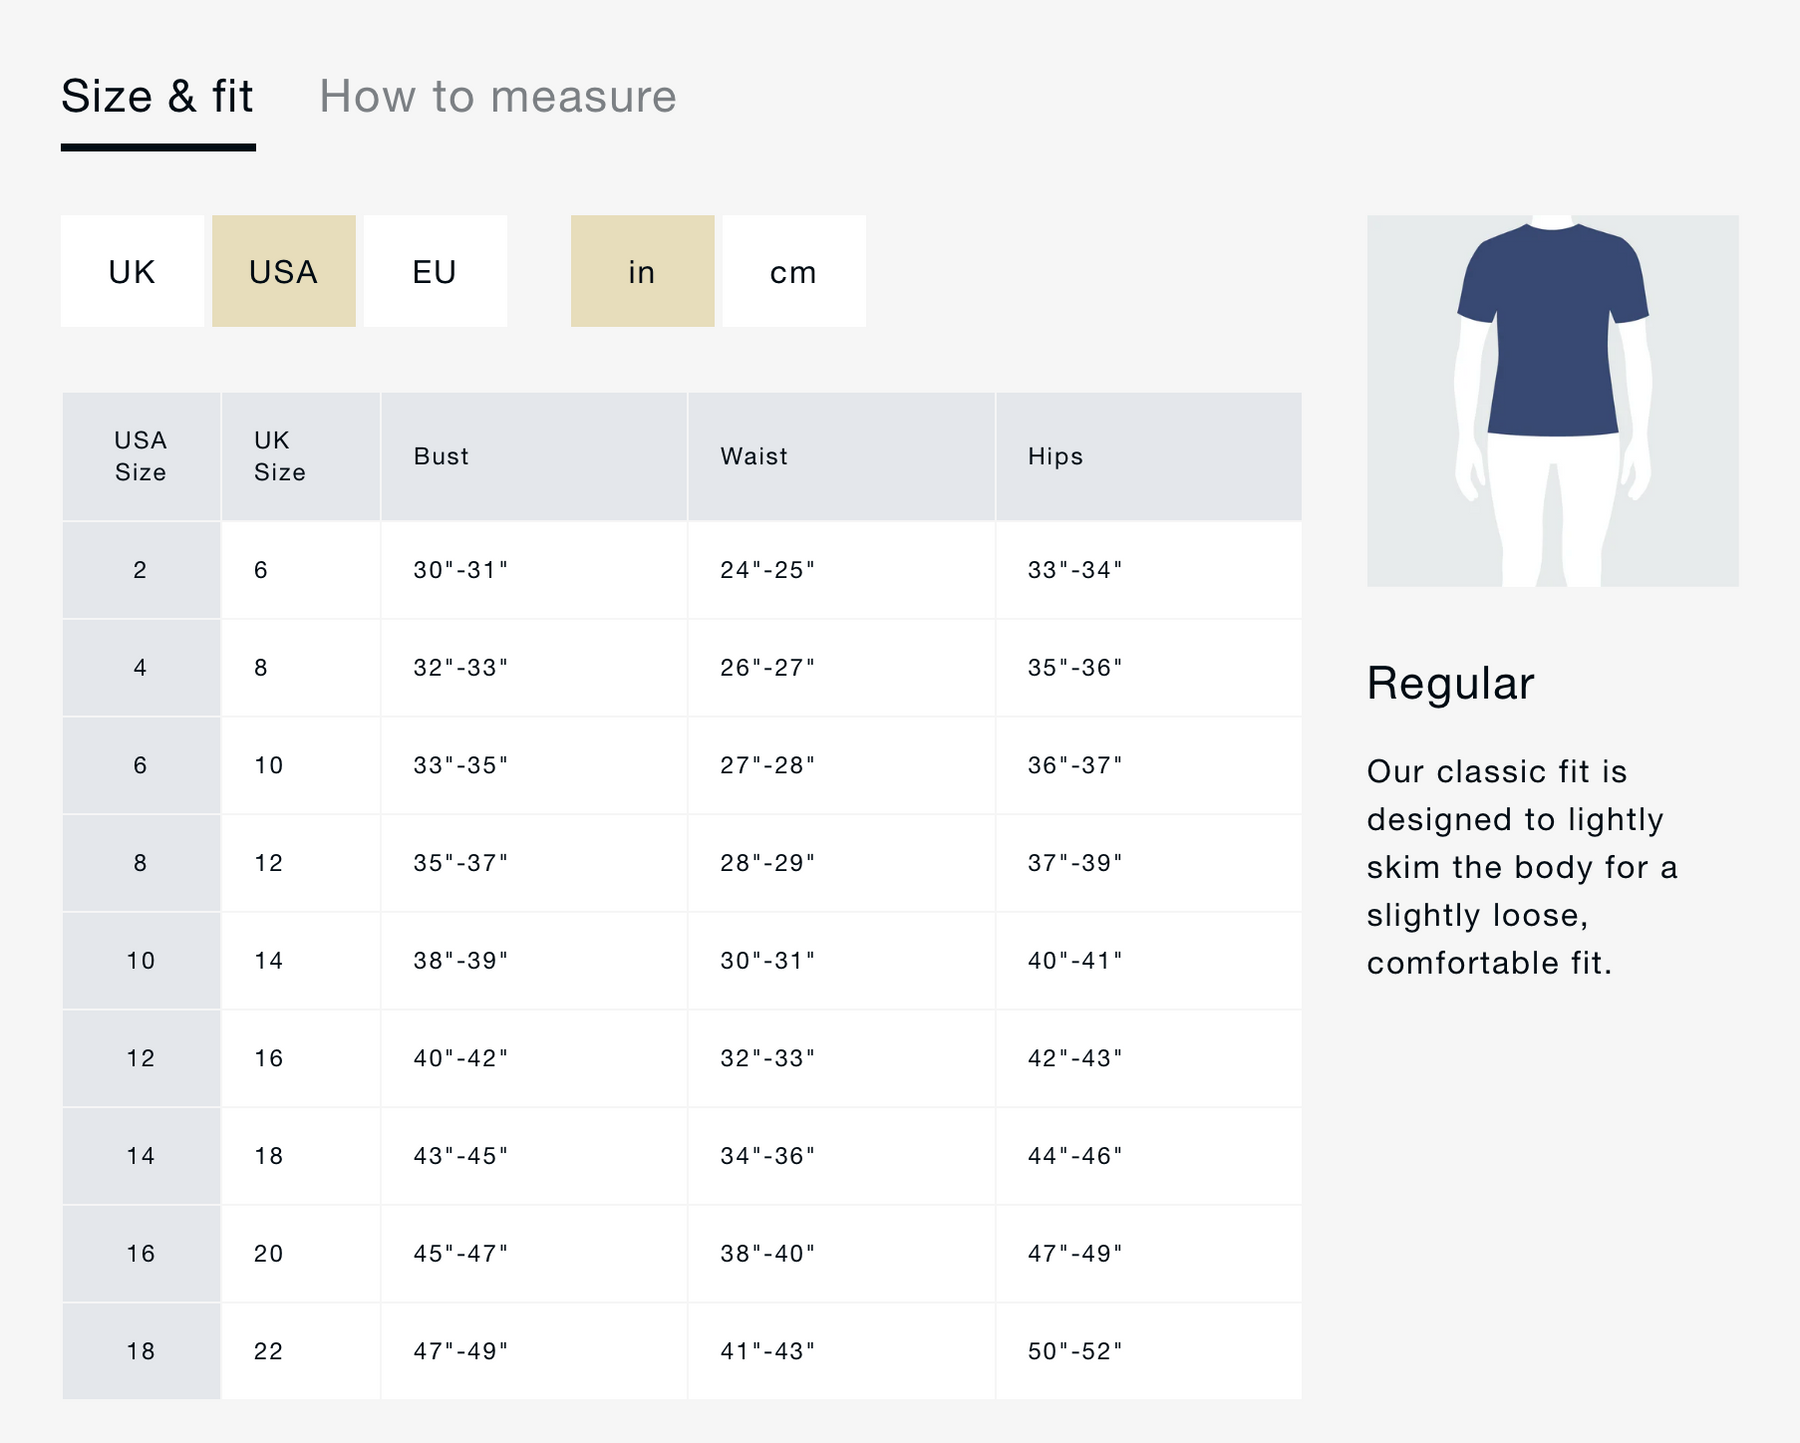1800x1443 pixels.
Task: Click the Hips column header
Action: pos(1055,456)
